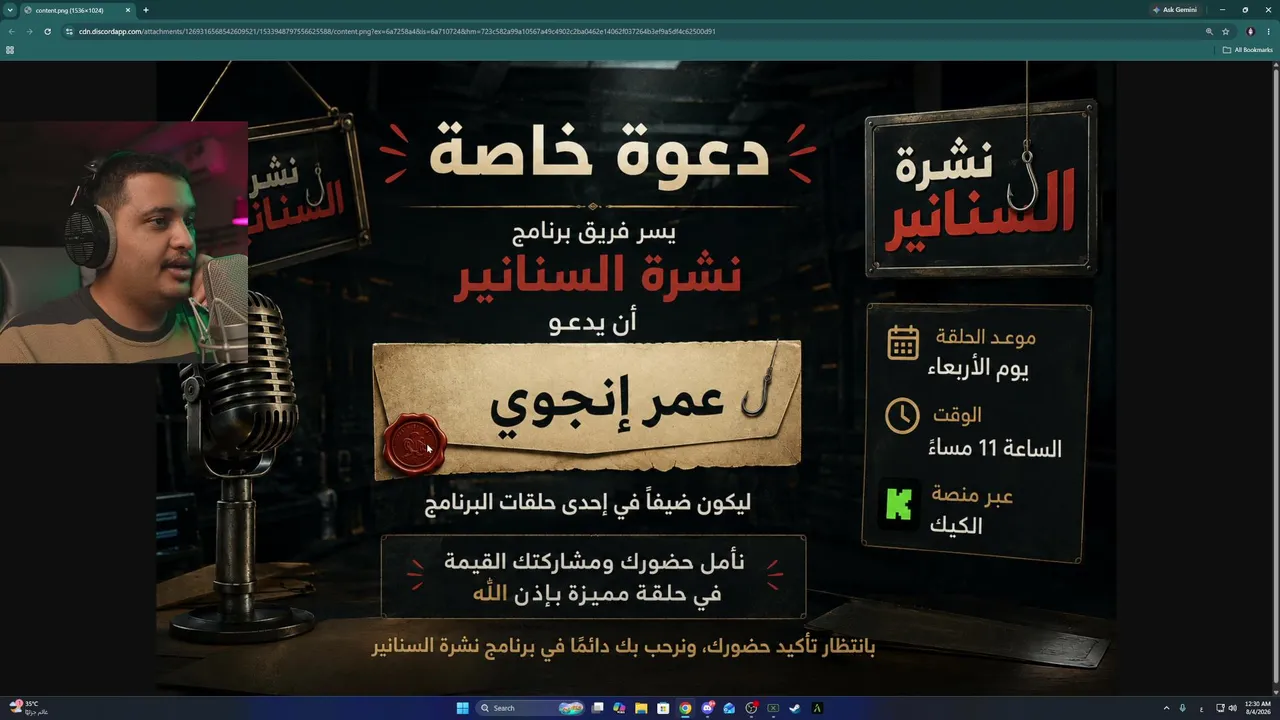View site information icon in address bar
1280x720 pixels.
point(69,31)
